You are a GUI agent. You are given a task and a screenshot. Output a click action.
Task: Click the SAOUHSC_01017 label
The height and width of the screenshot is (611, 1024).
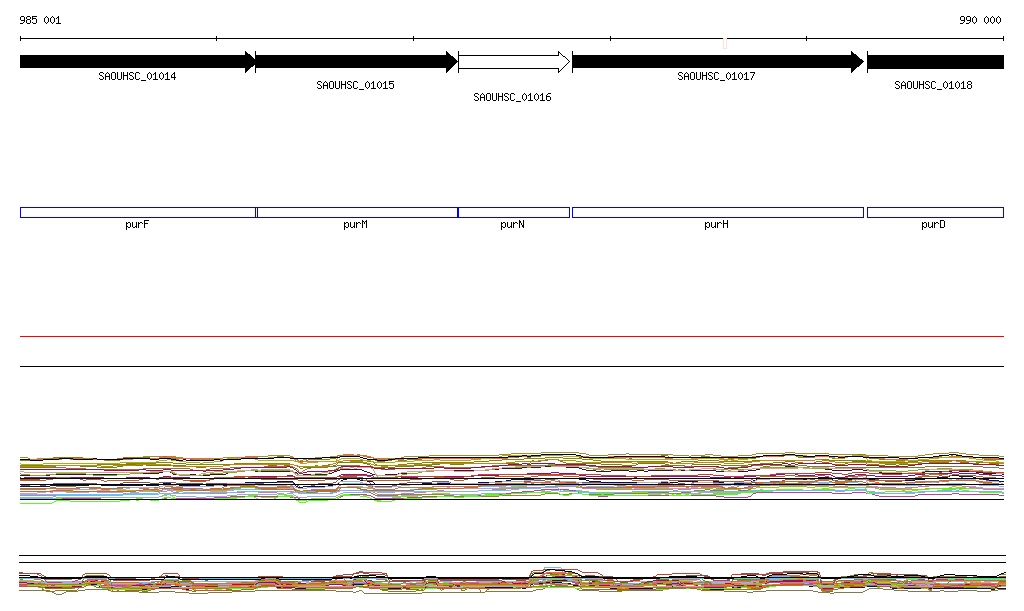click(716, 76)
